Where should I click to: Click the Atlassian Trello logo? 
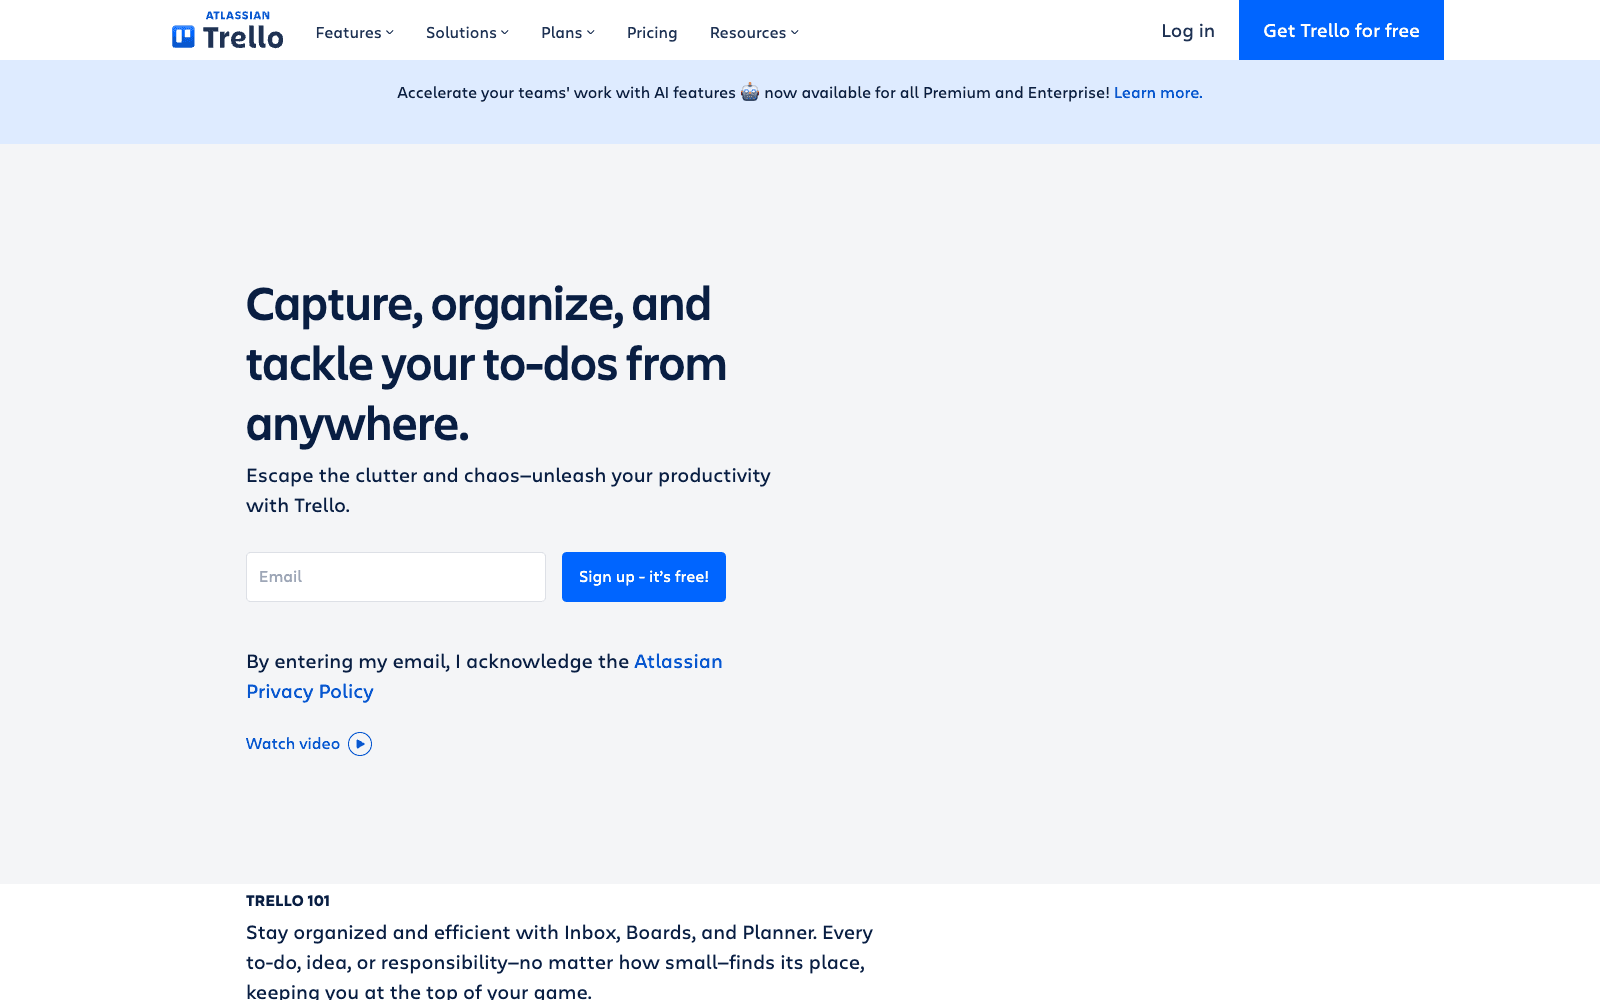click(x=227, y=31)
